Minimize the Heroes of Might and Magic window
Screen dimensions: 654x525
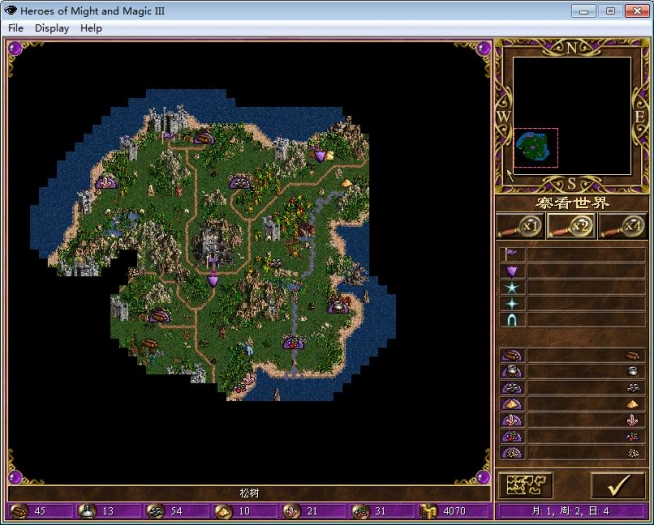click(584, 11)
